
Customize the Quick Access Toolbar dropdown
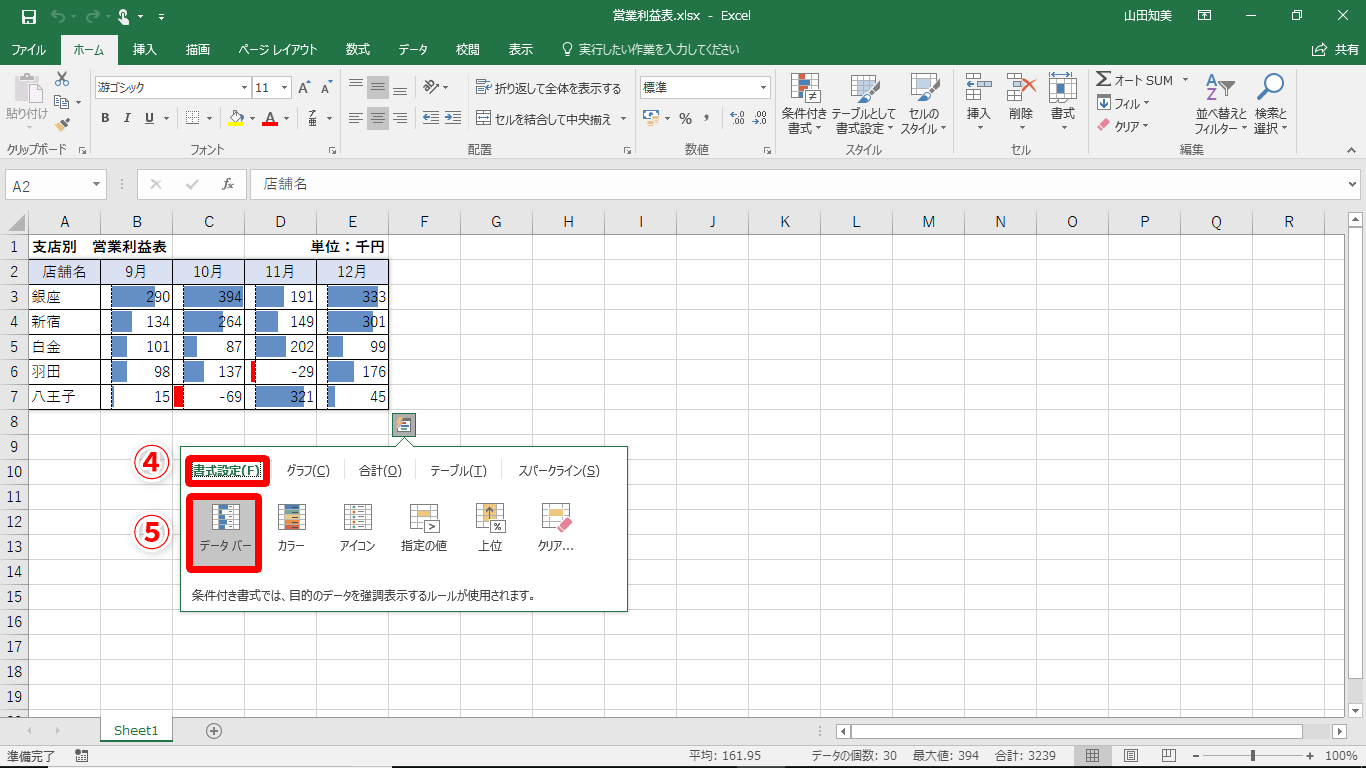point(162,16)
